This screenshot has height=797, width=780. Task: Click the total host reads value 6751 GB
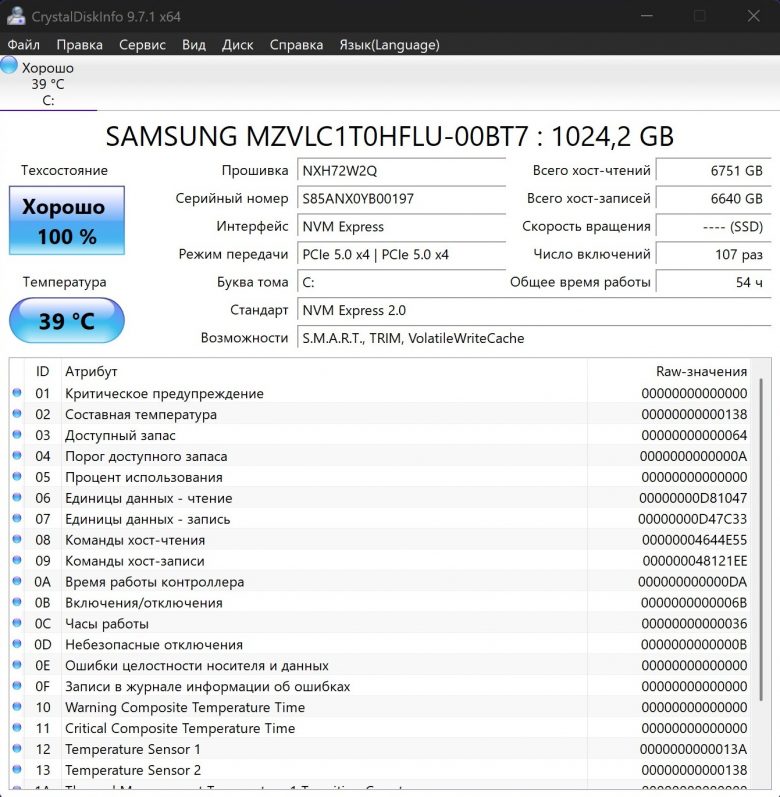click(x=714, y=171)
